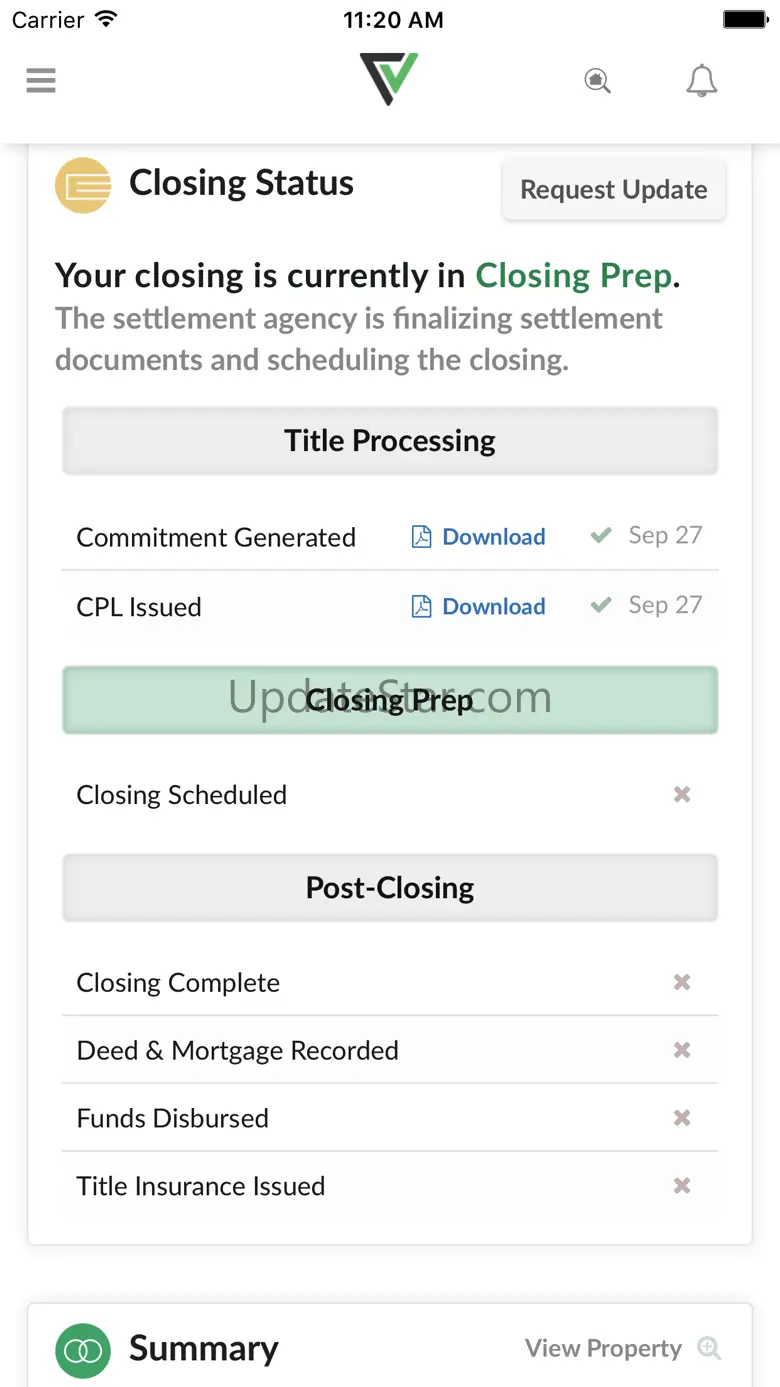Click the View Property magnifier icon

click(x=709, y=1348)
